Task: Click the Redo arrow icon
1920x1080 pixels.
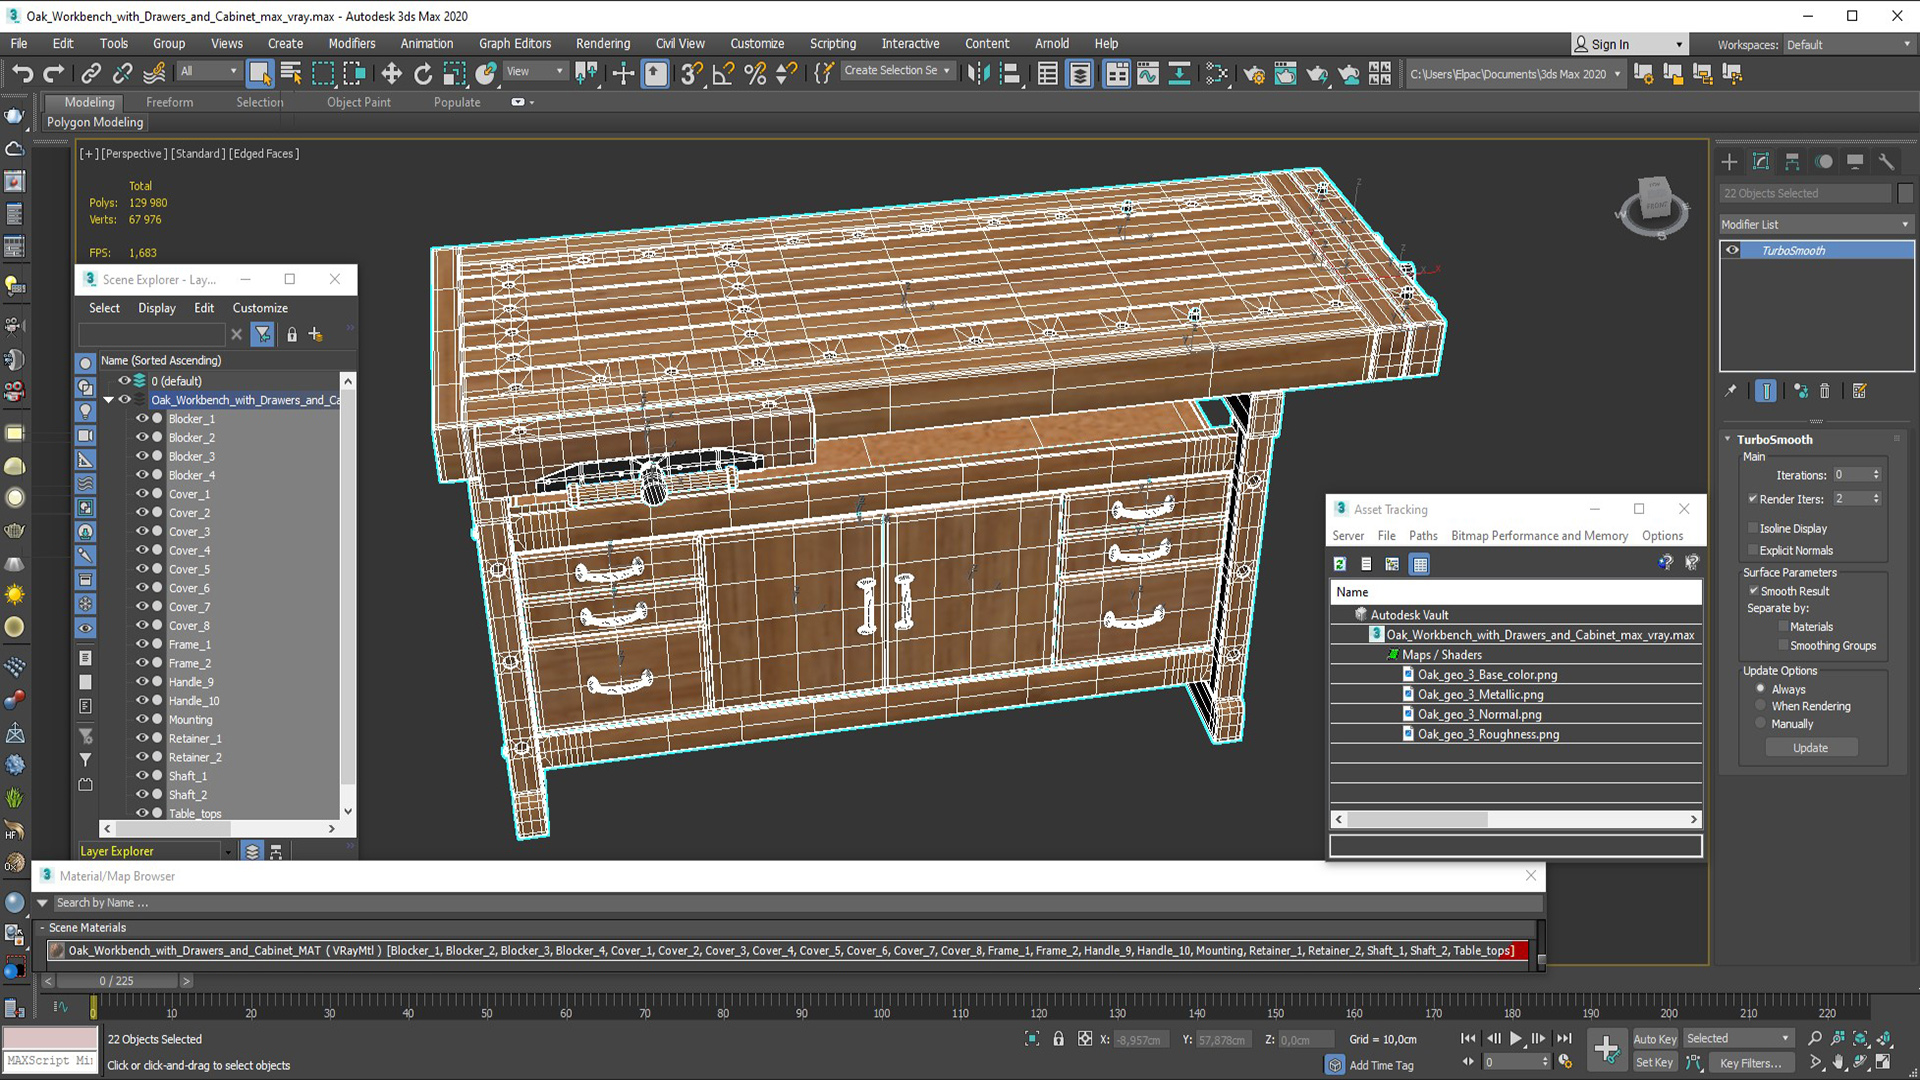Action: pyautogui.click(x=54, y=73)
